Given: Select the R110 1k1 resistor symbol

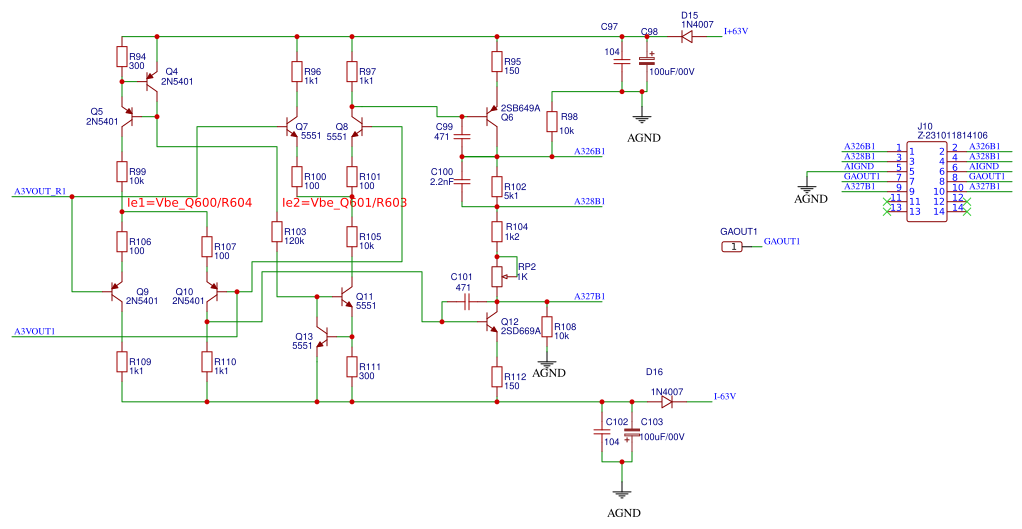Looking at the screenshot, I should (207, 362).
